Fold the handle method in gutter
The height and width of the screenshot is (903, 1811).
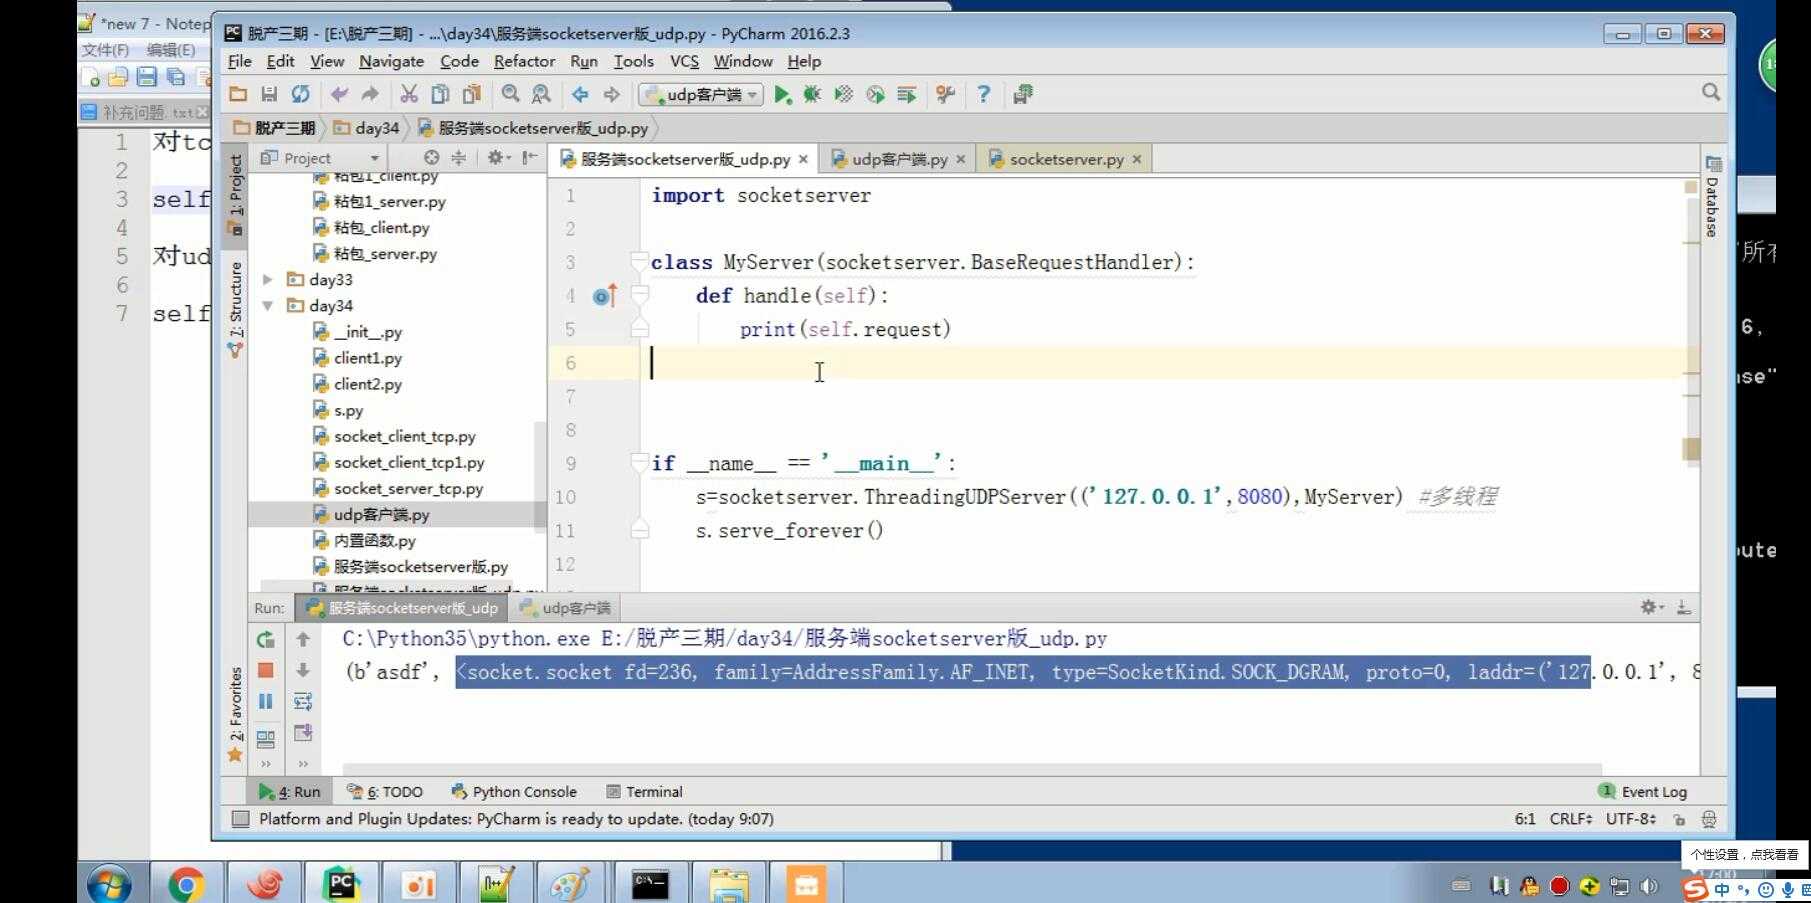(640, 295)
